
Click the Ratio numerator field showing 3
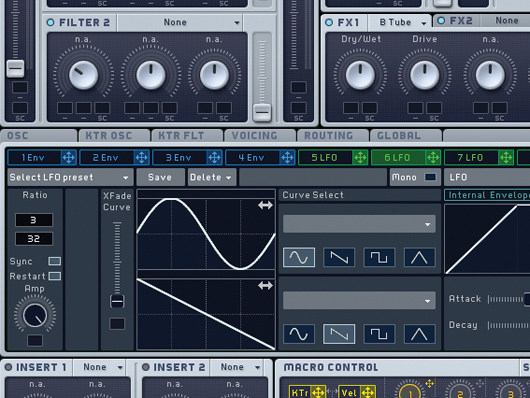point(34,220)
